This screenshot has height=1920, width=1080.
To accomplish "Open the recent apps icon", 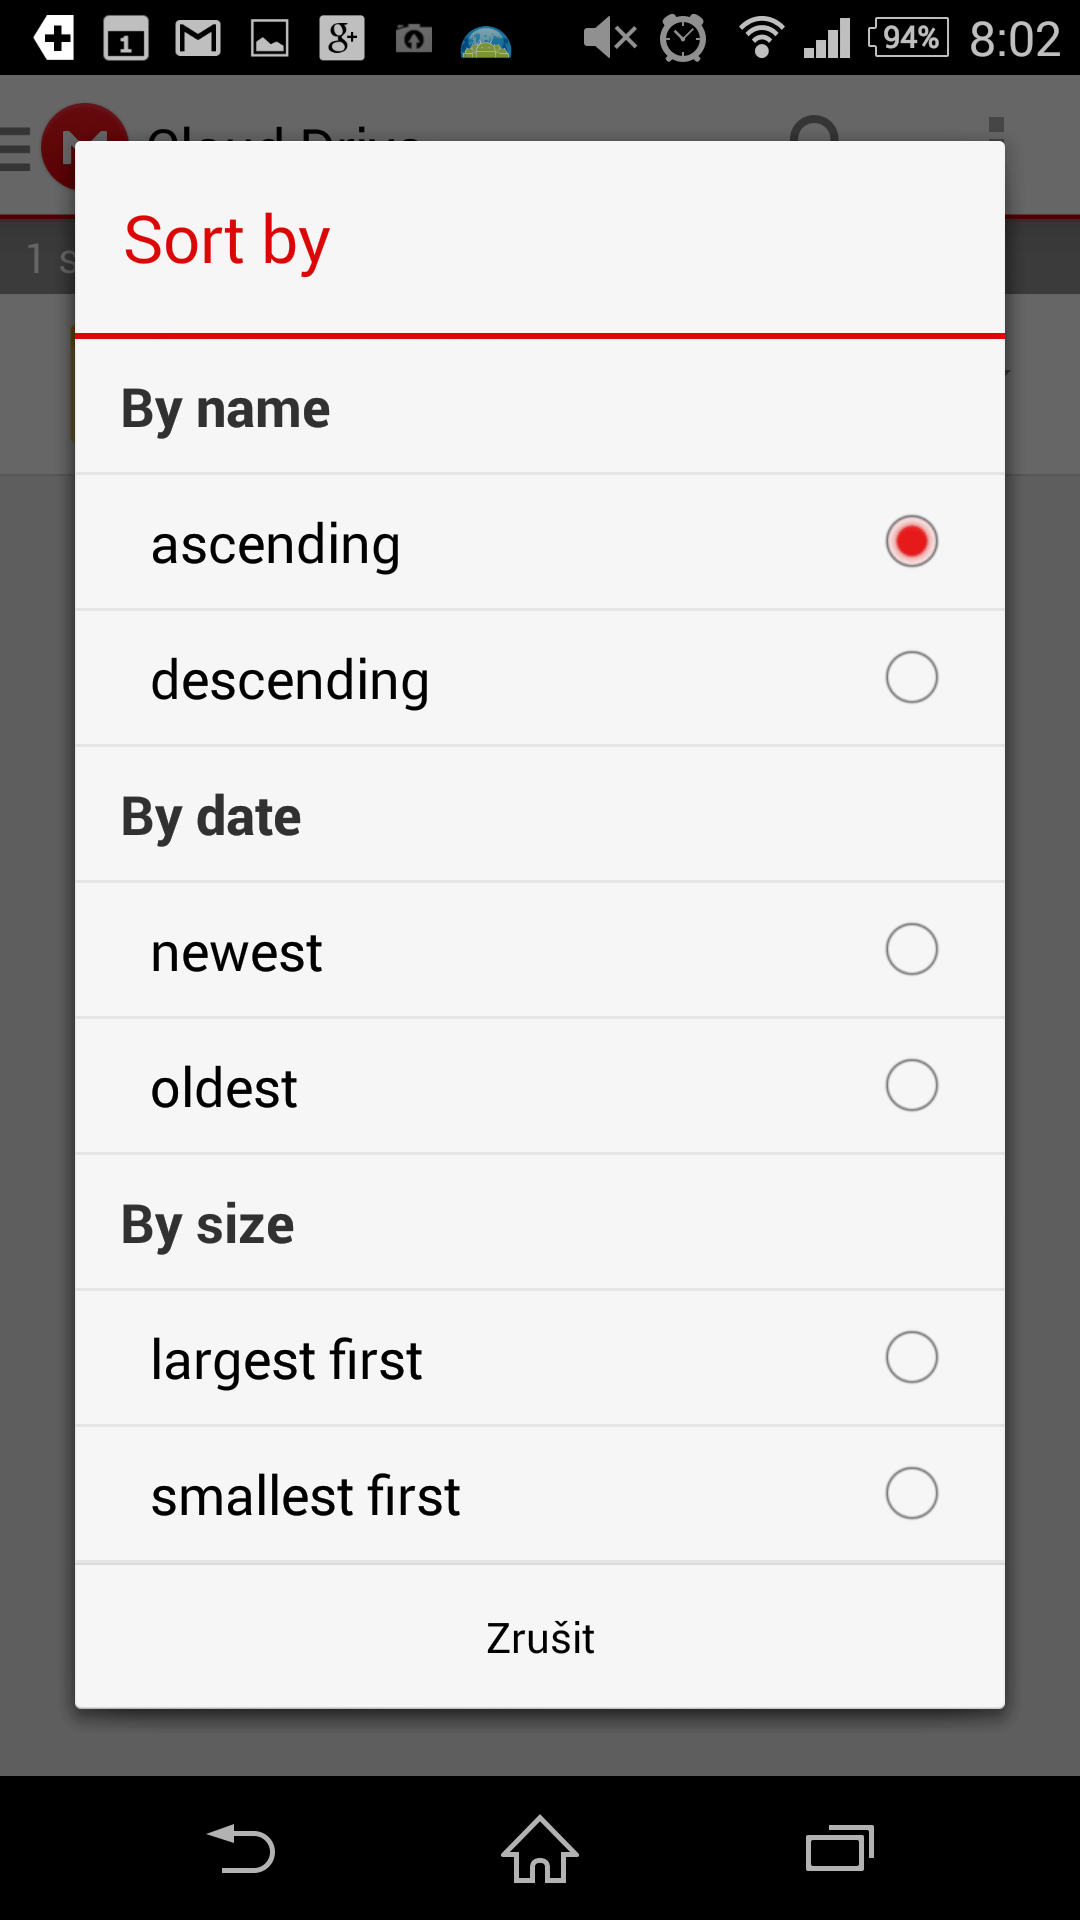I will 840,1849.
